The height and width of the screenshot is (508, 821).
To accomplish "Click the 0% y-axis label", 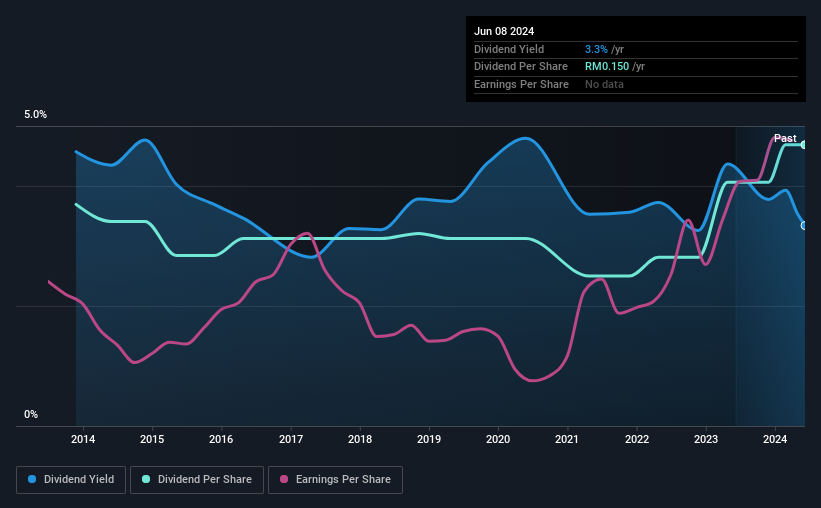I will 31,415.
